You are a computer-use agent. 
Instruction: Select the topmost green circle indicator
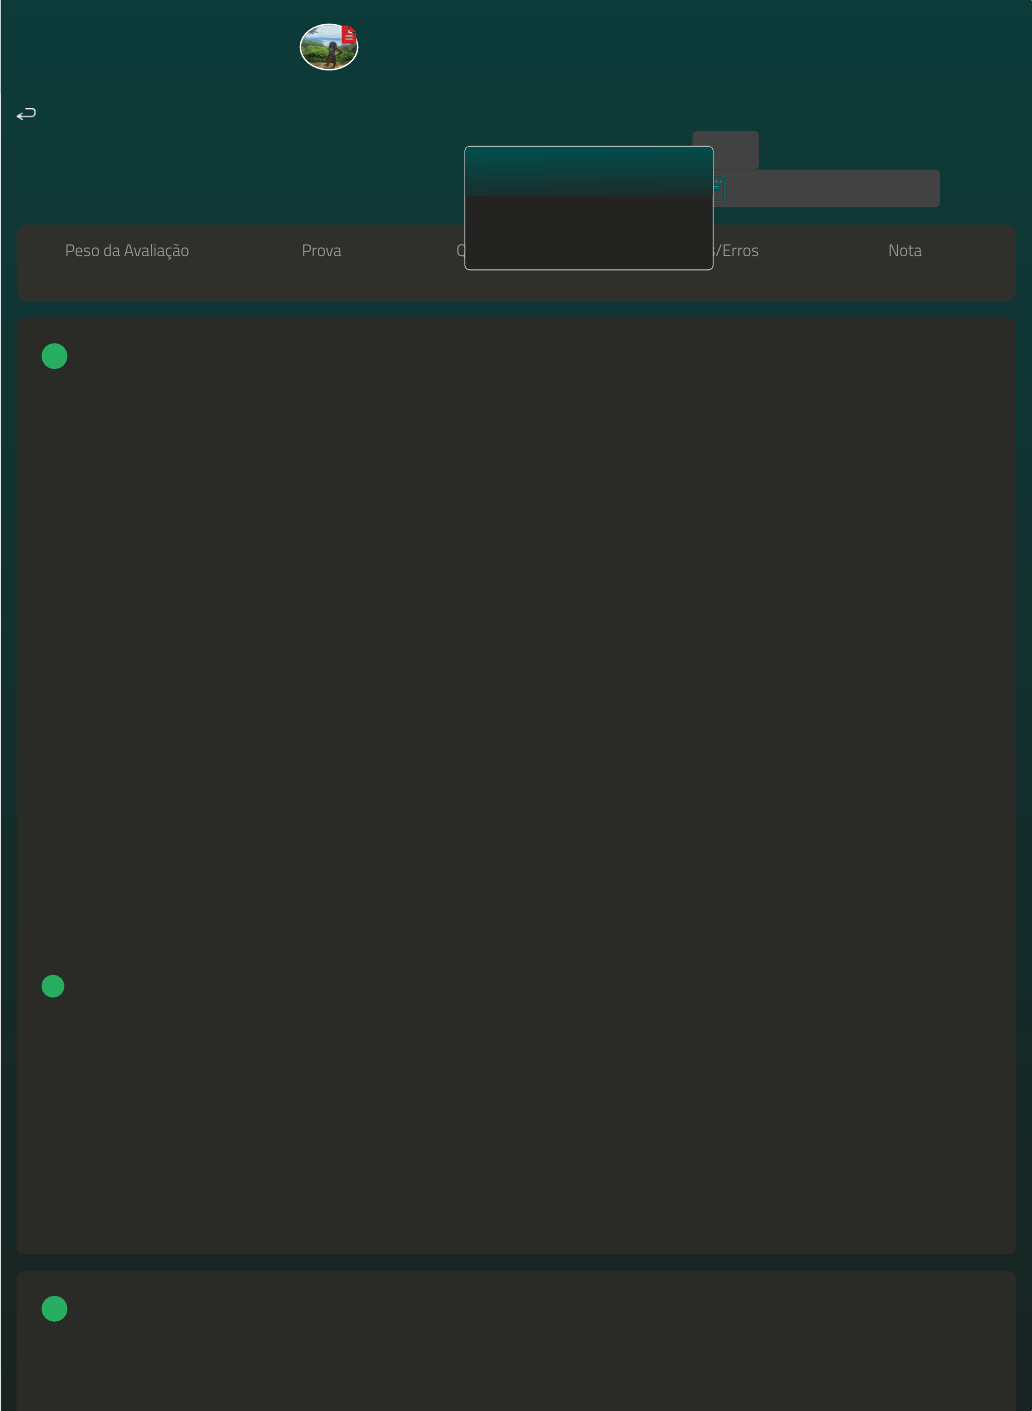[x=54, y=356]
